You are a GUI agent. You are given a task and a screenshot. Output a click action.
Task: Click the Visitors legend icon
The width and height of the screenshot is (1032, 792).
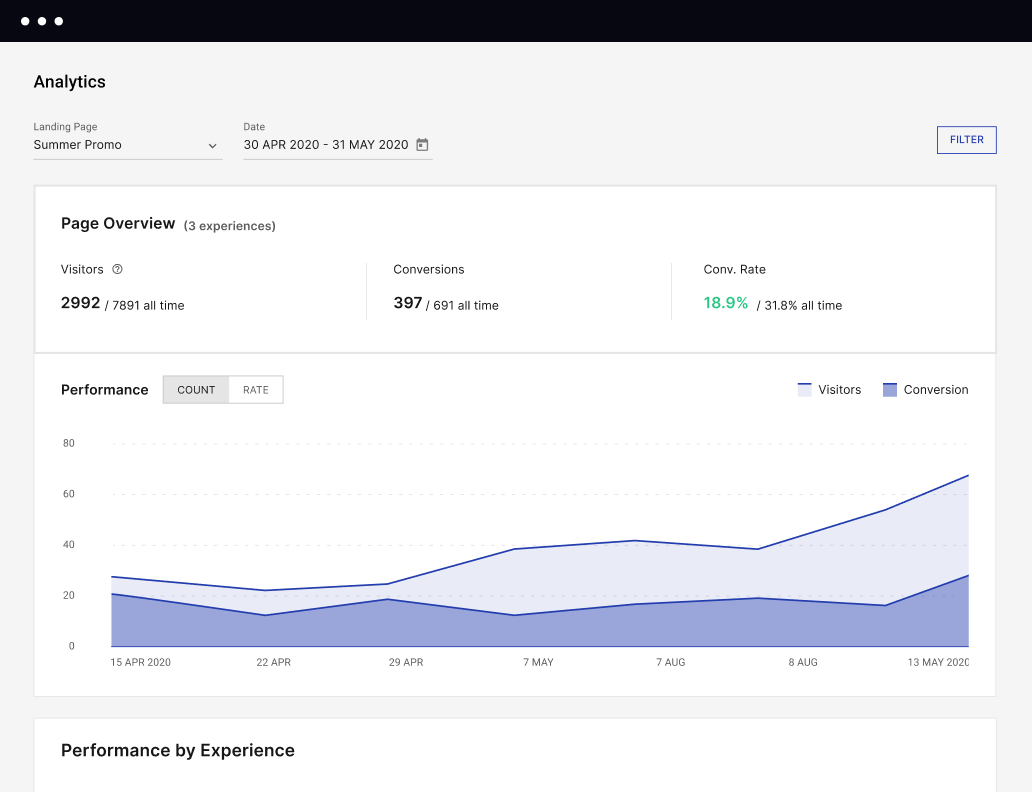point(807,389)
